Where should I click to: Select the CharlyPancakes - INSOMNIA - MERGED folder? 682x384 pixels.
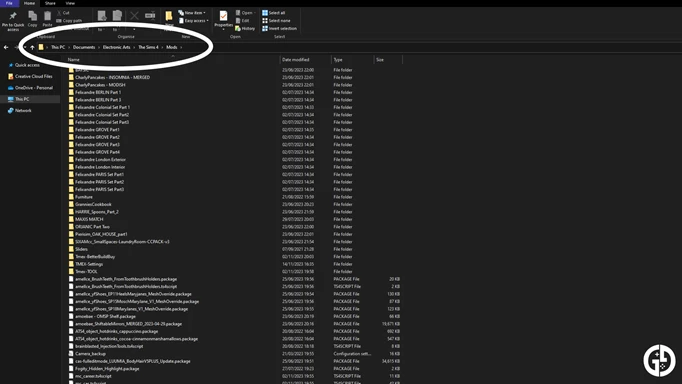(x=112, y=77)
